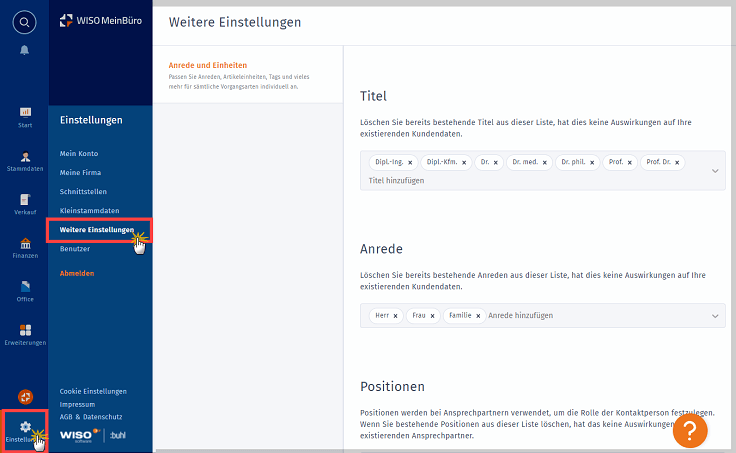Viewport: 736px width, 453px height.
Task: Open the orange help question mark button
Action: [x=690, y=430]
